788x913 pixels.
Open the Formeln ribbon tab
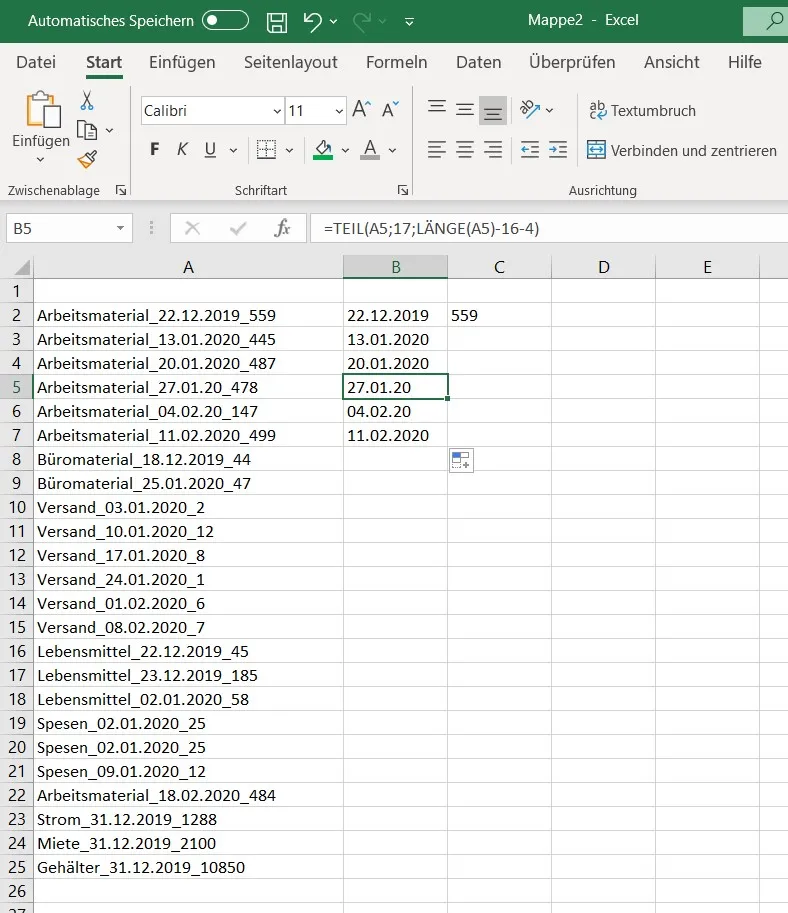pos(396,62)
